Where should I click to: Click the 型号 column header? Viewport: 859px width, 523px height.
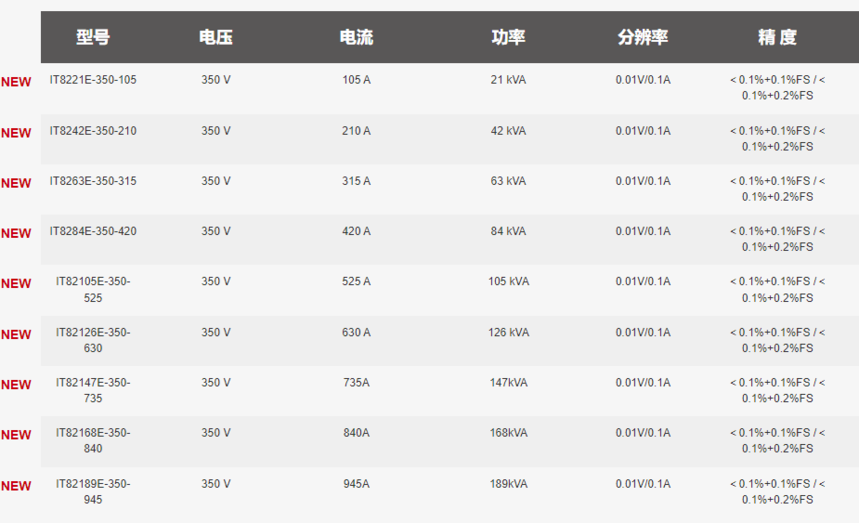click(93, 37)
